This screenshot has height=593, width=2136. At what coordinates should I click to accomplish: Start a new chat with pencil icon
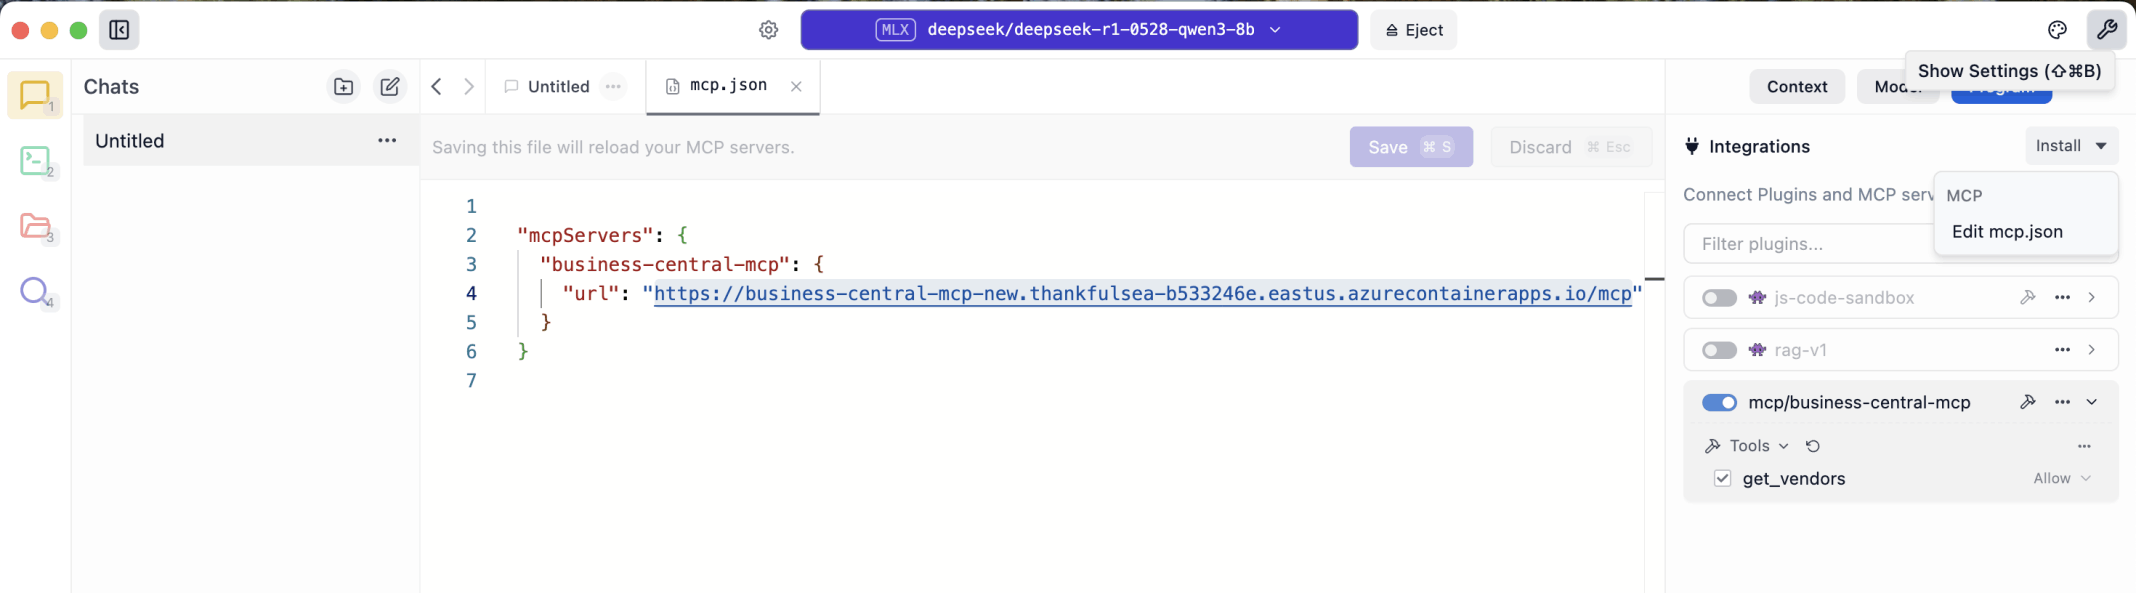(390, 87)
